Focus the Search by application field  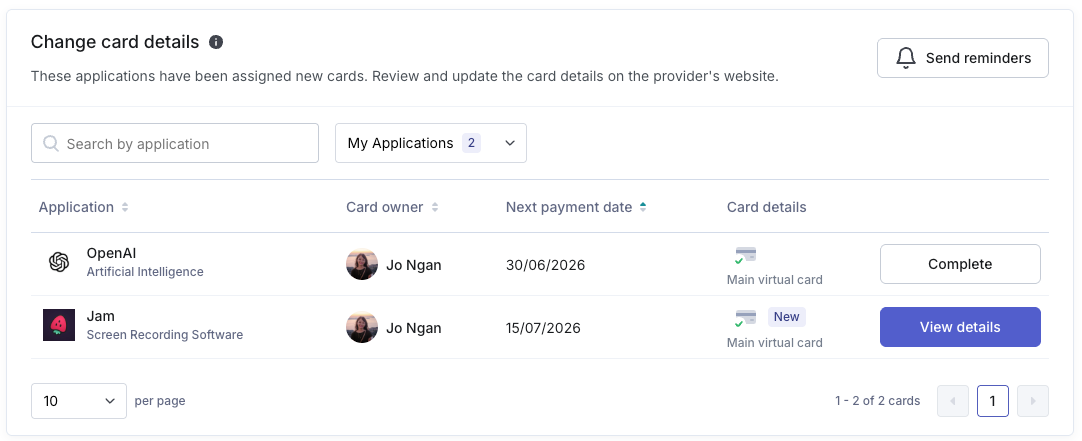click(175, 143)
